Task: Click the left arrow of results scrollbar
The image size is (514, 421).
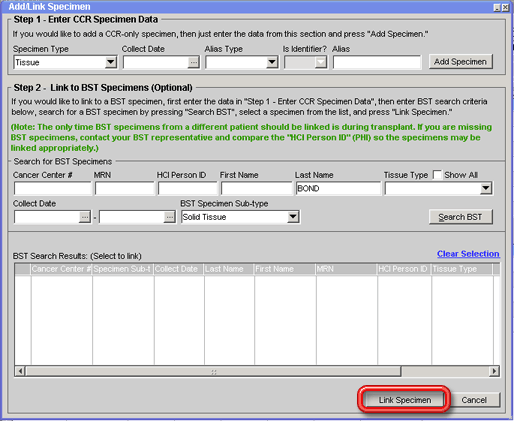Action: (x=20, y=371)
